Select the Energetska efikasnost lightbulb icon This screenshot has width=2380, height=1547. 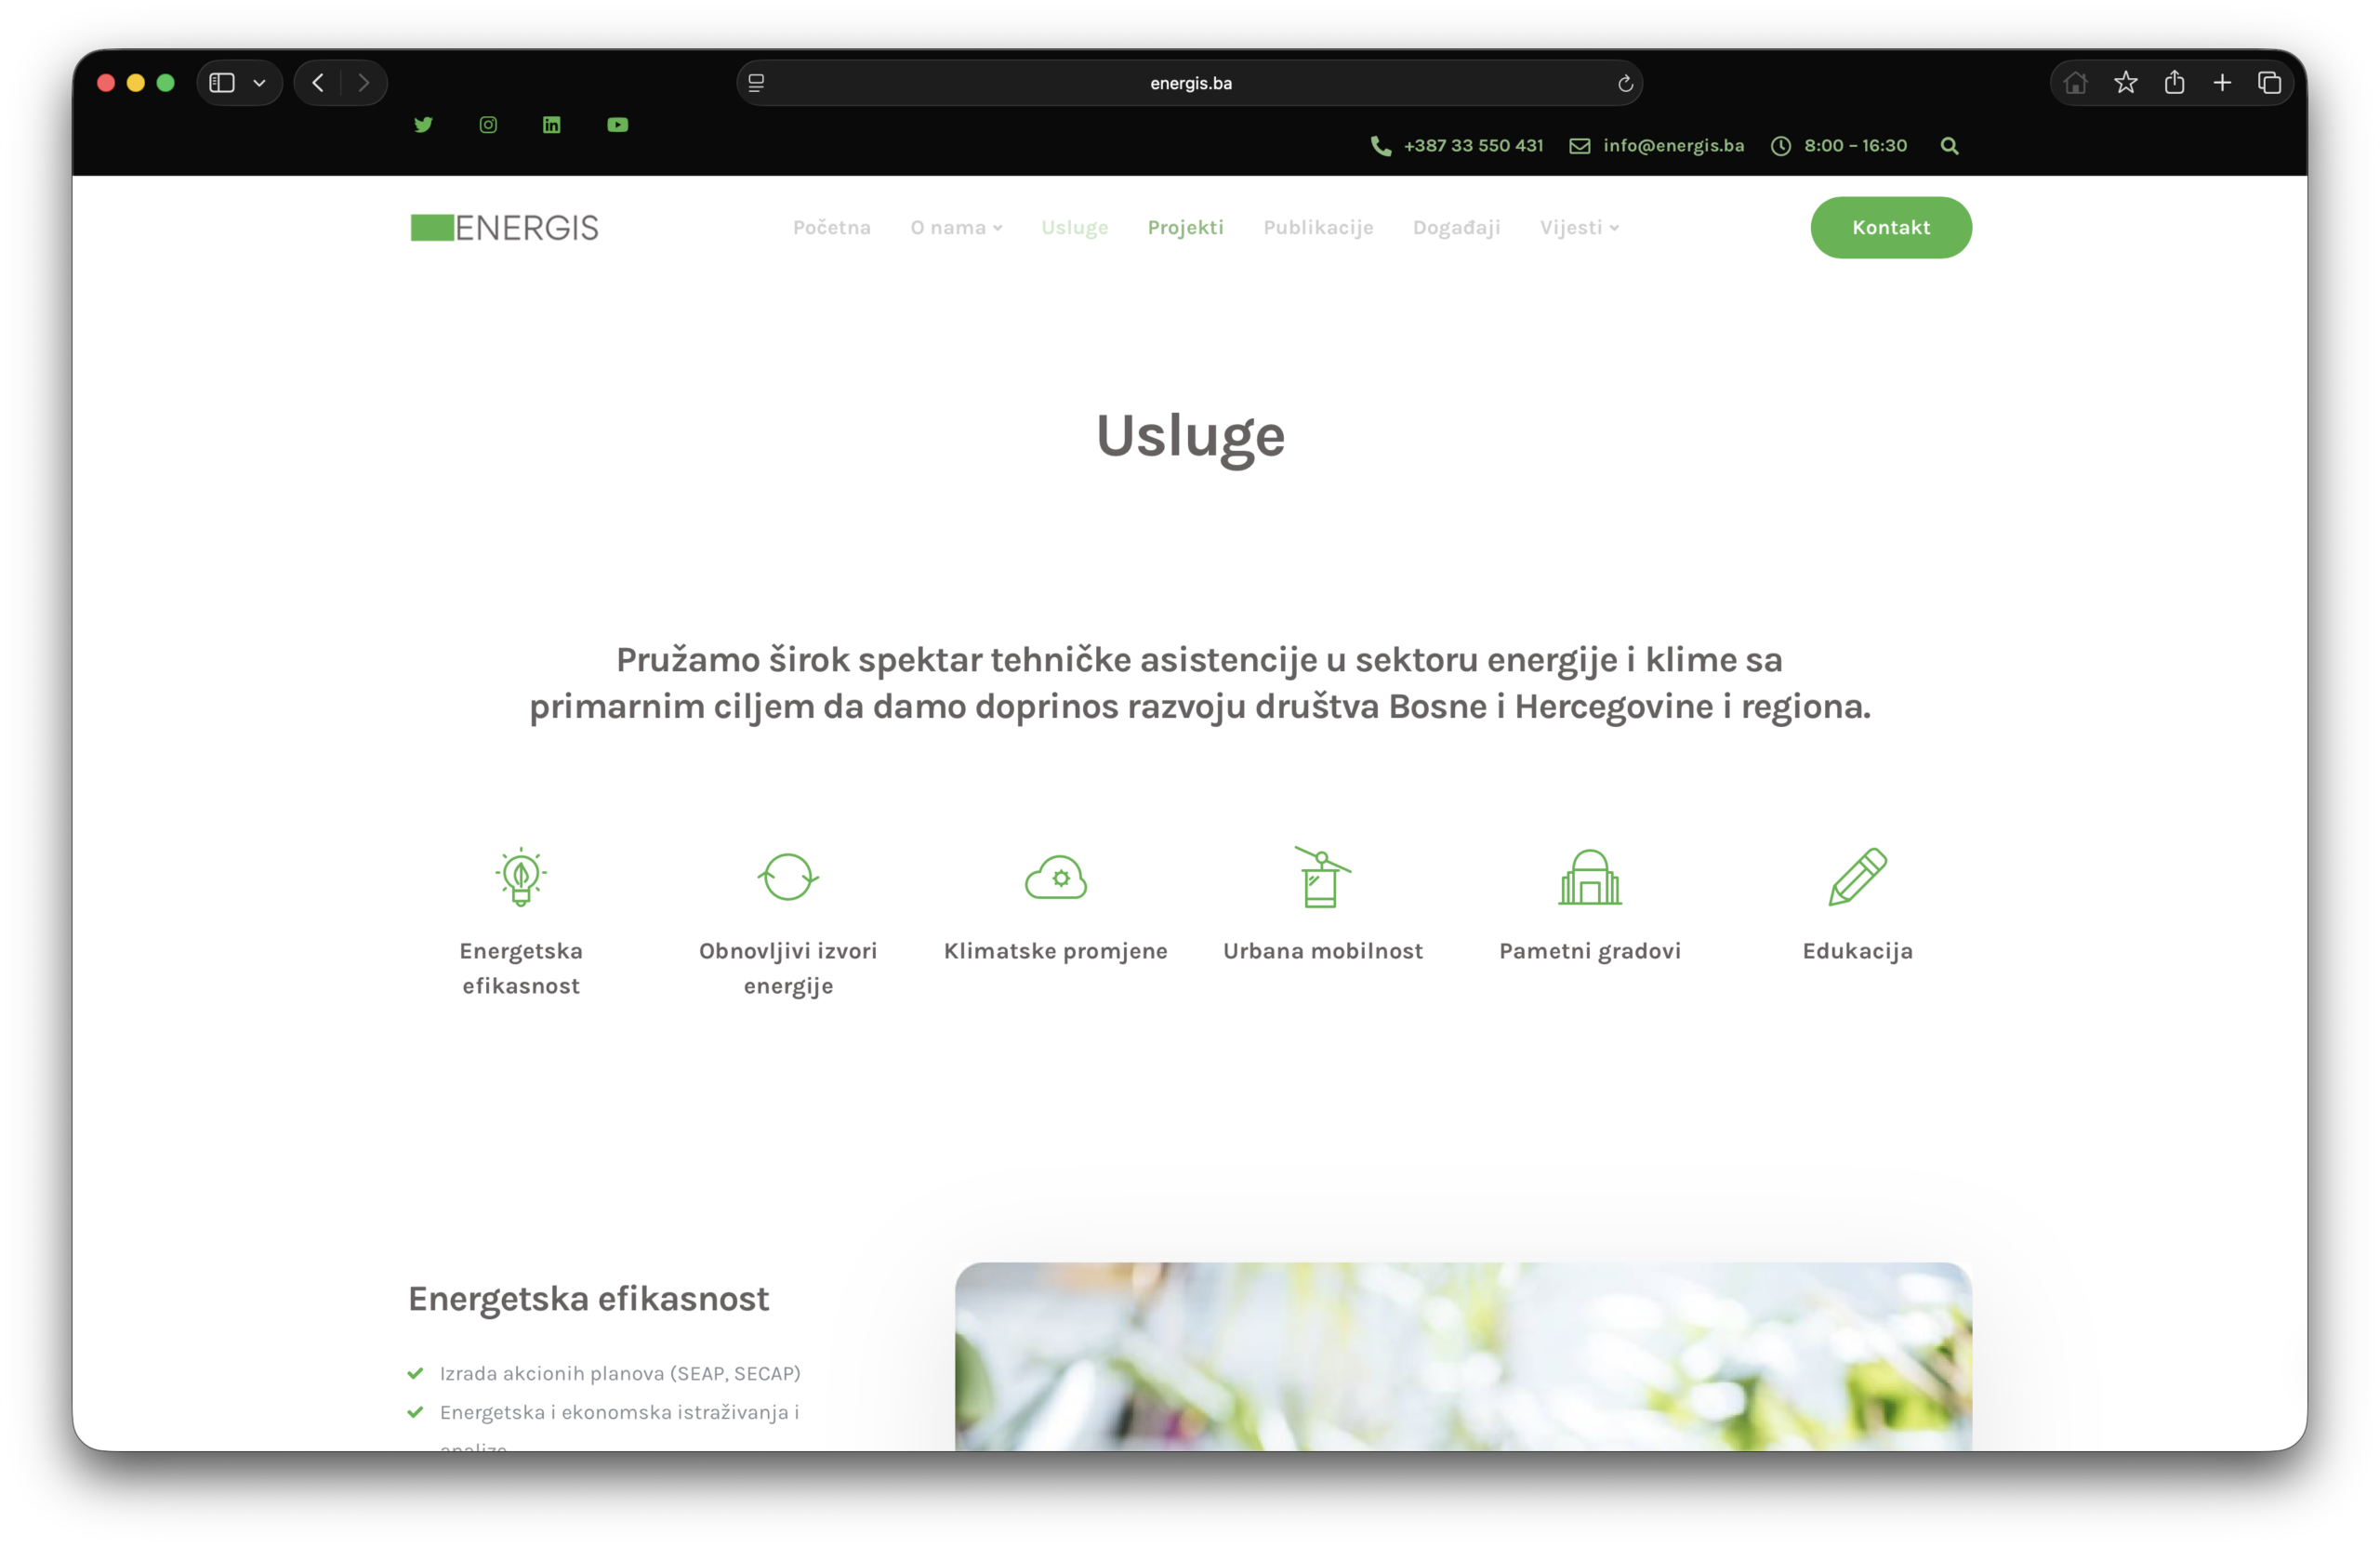click(521, 877)
